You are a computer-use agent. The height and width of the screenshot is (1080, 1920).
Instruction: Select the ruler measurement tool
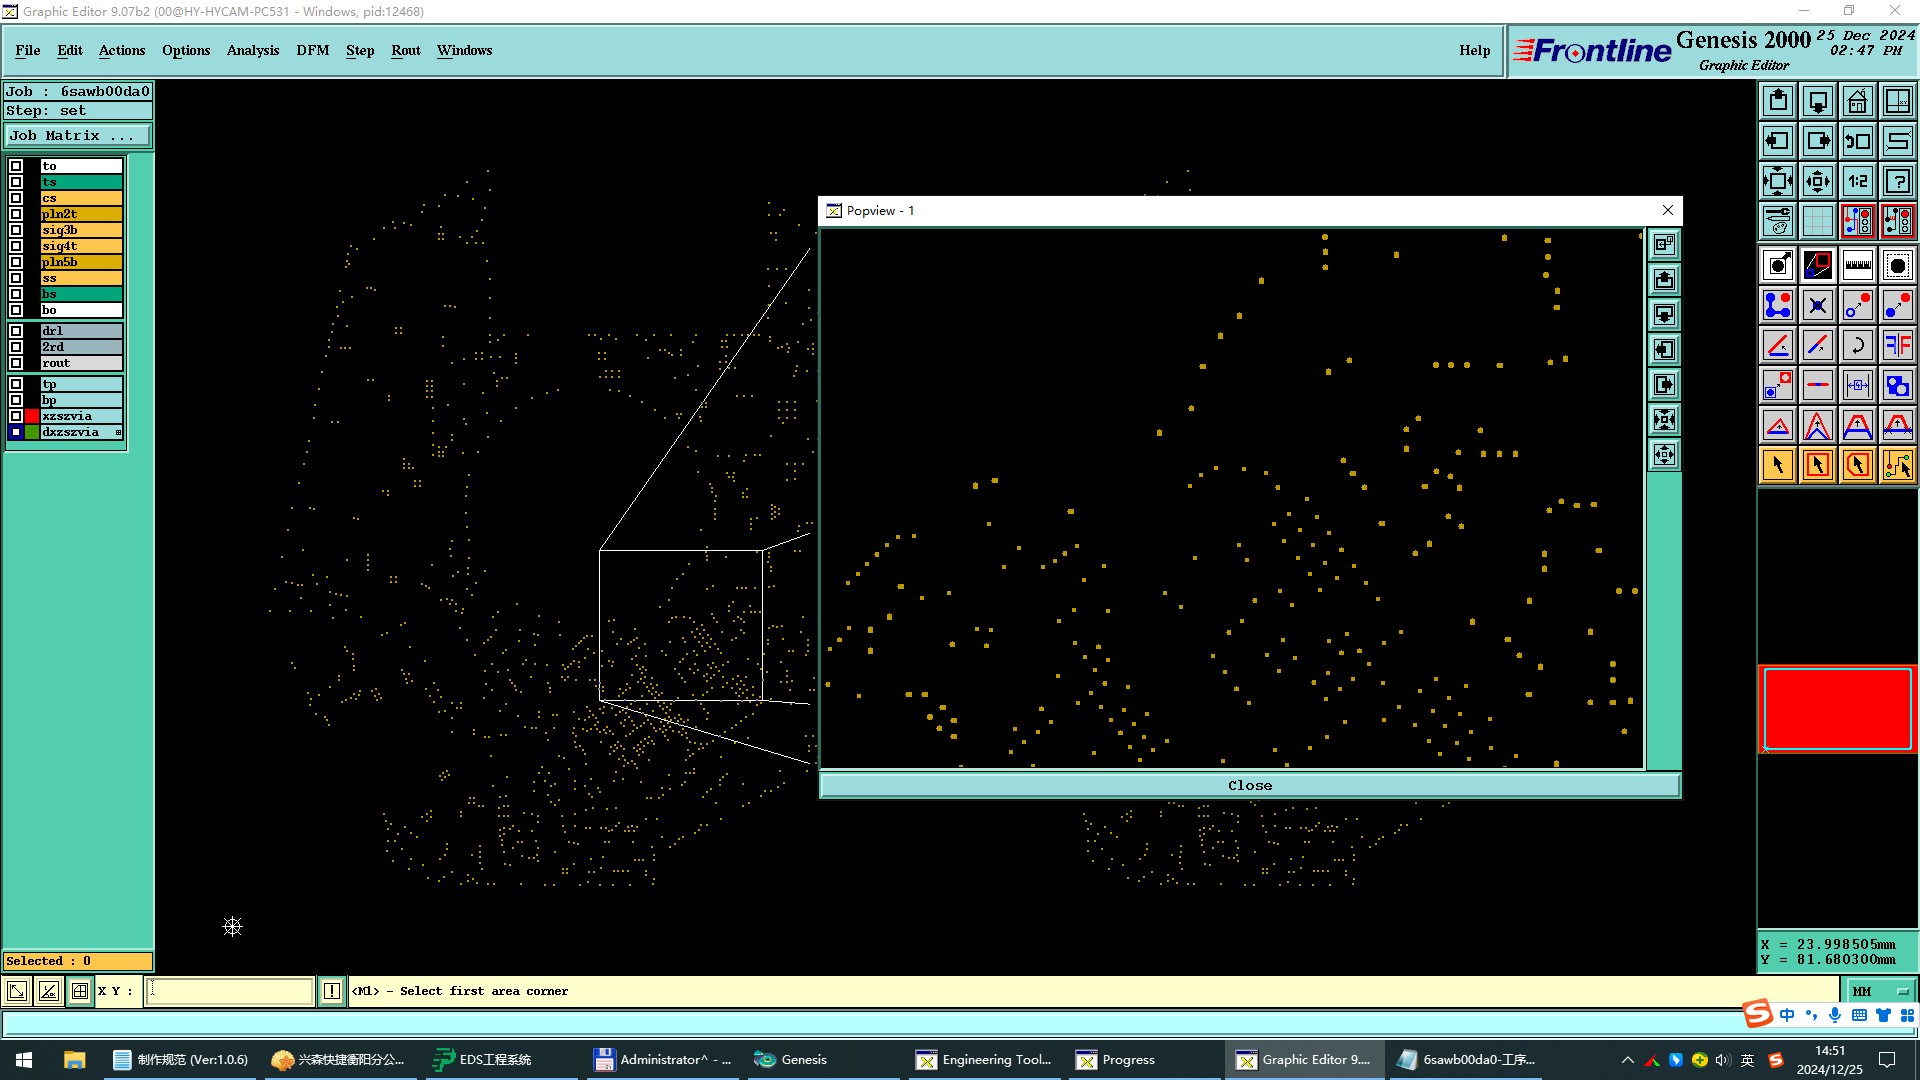click(x=1857, y=265)
